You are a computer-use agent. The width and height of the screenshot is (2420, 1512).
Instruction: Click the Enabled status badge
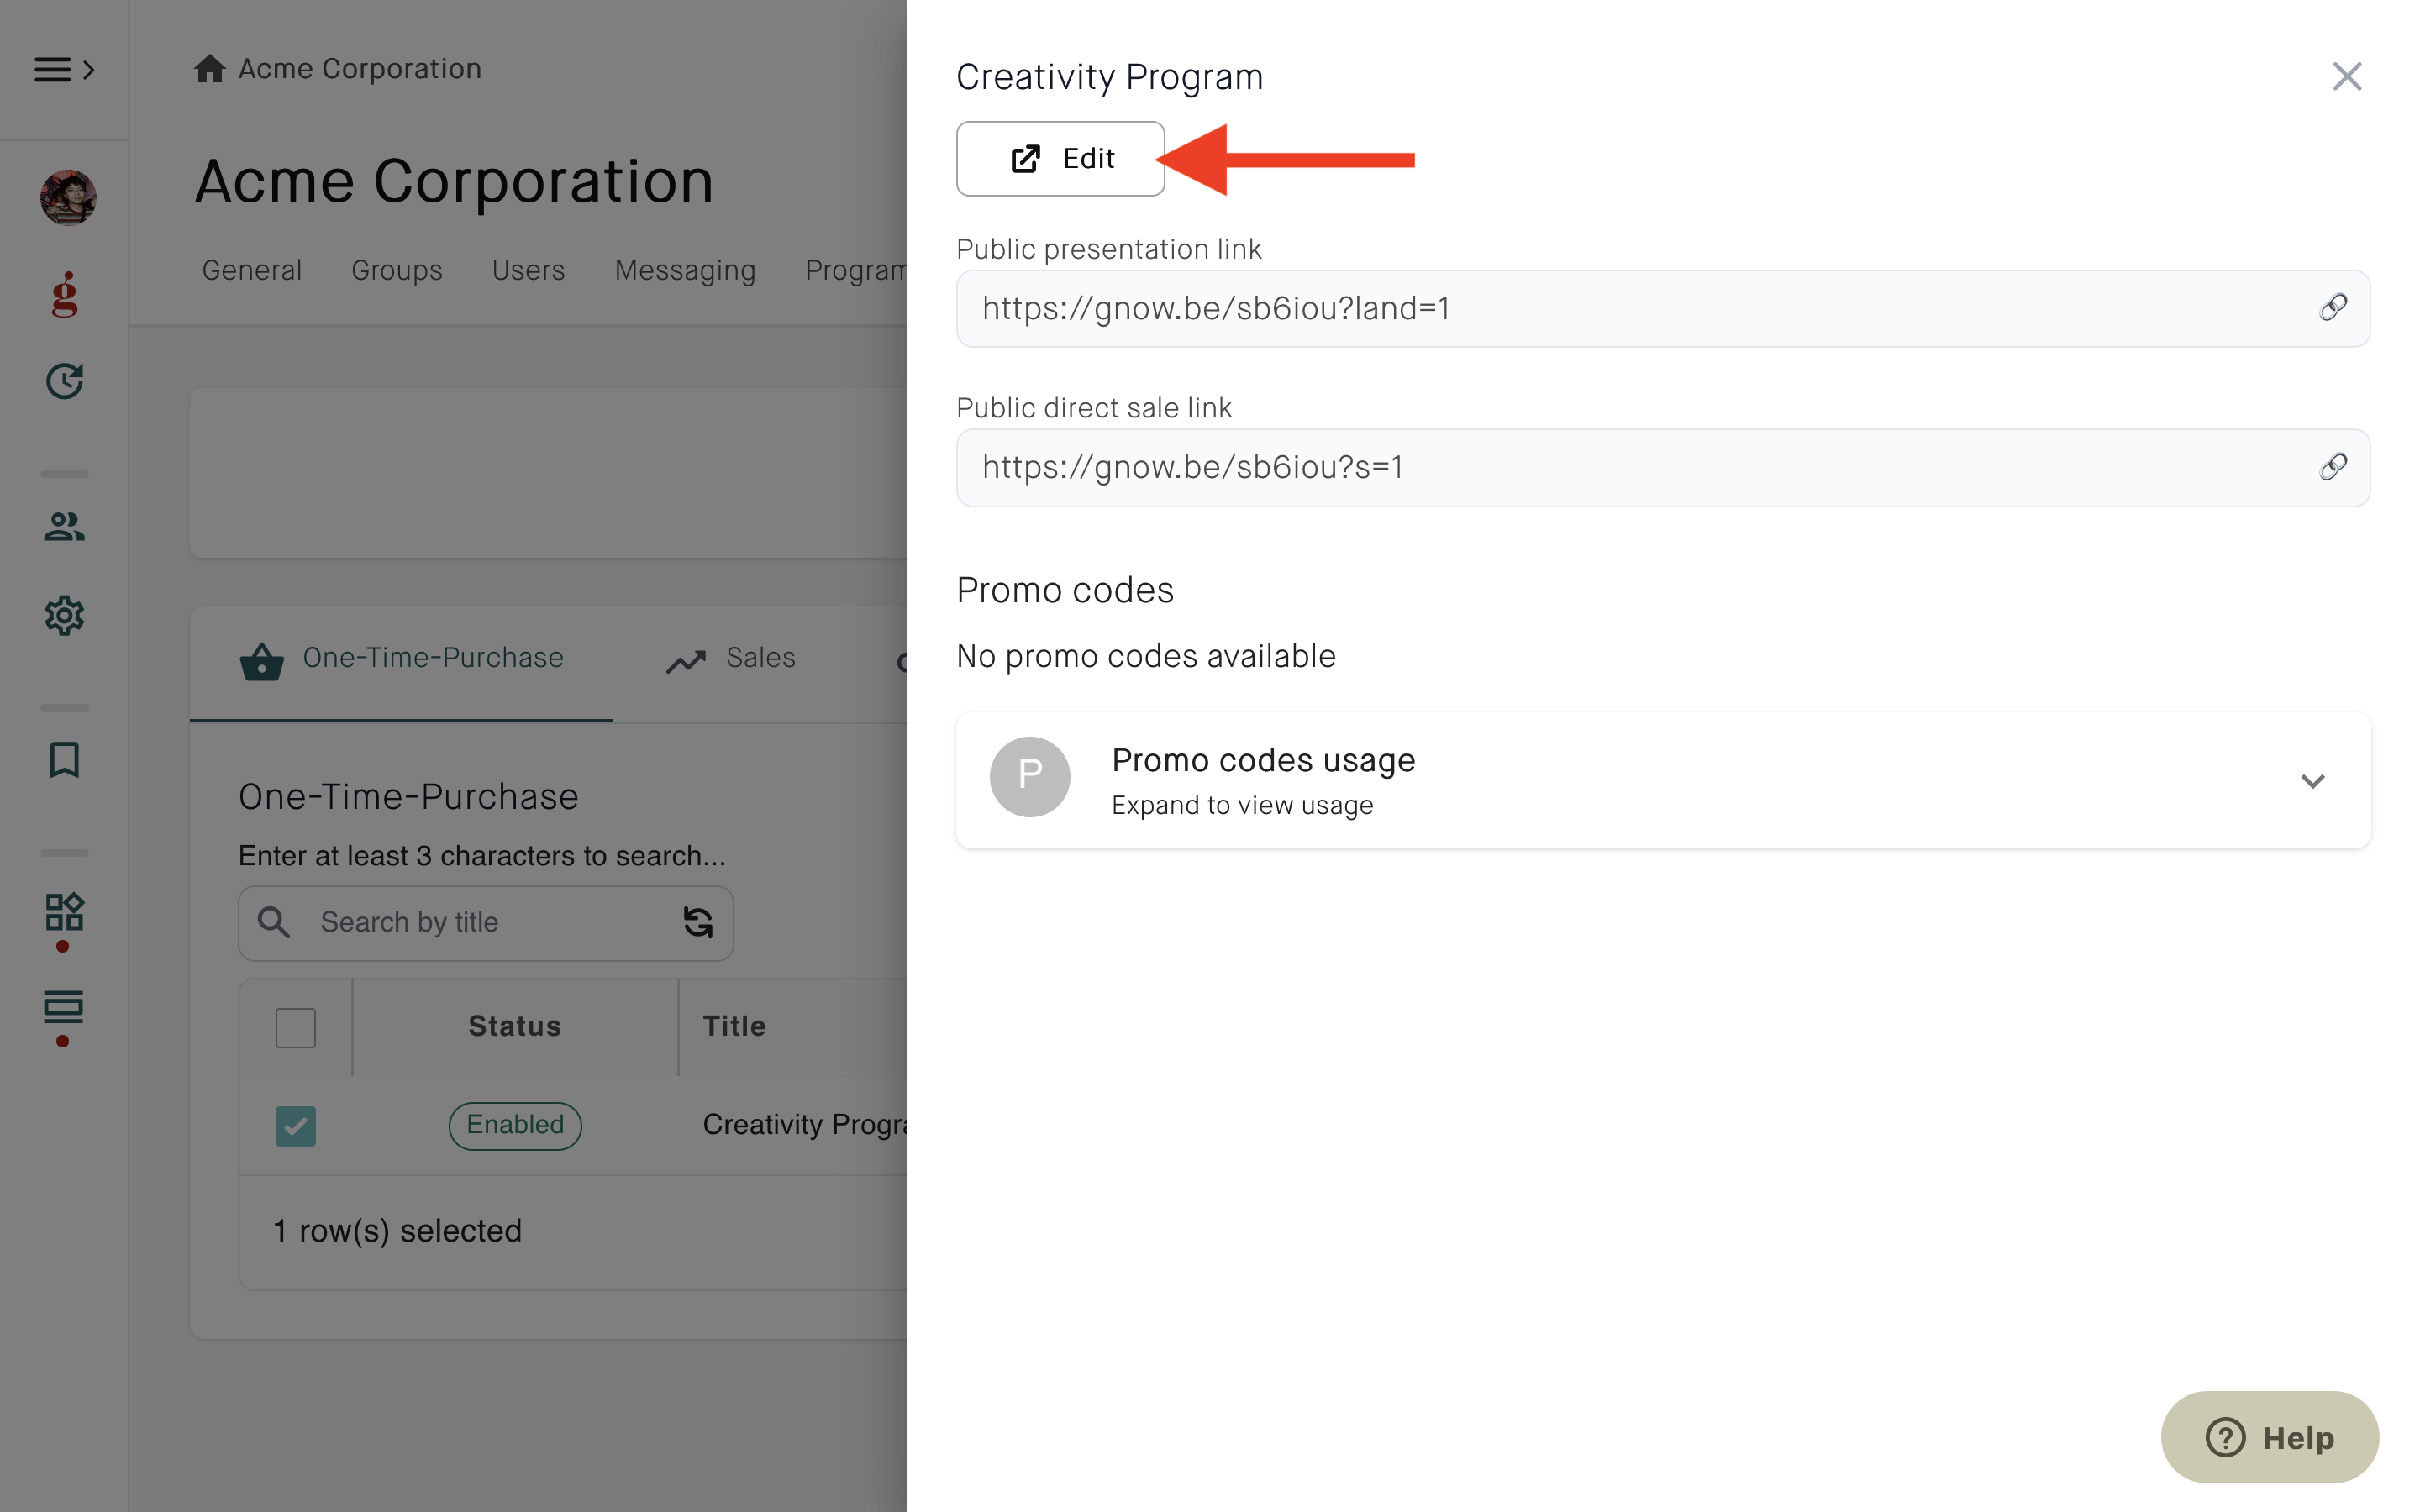(x=515, y=1125)
